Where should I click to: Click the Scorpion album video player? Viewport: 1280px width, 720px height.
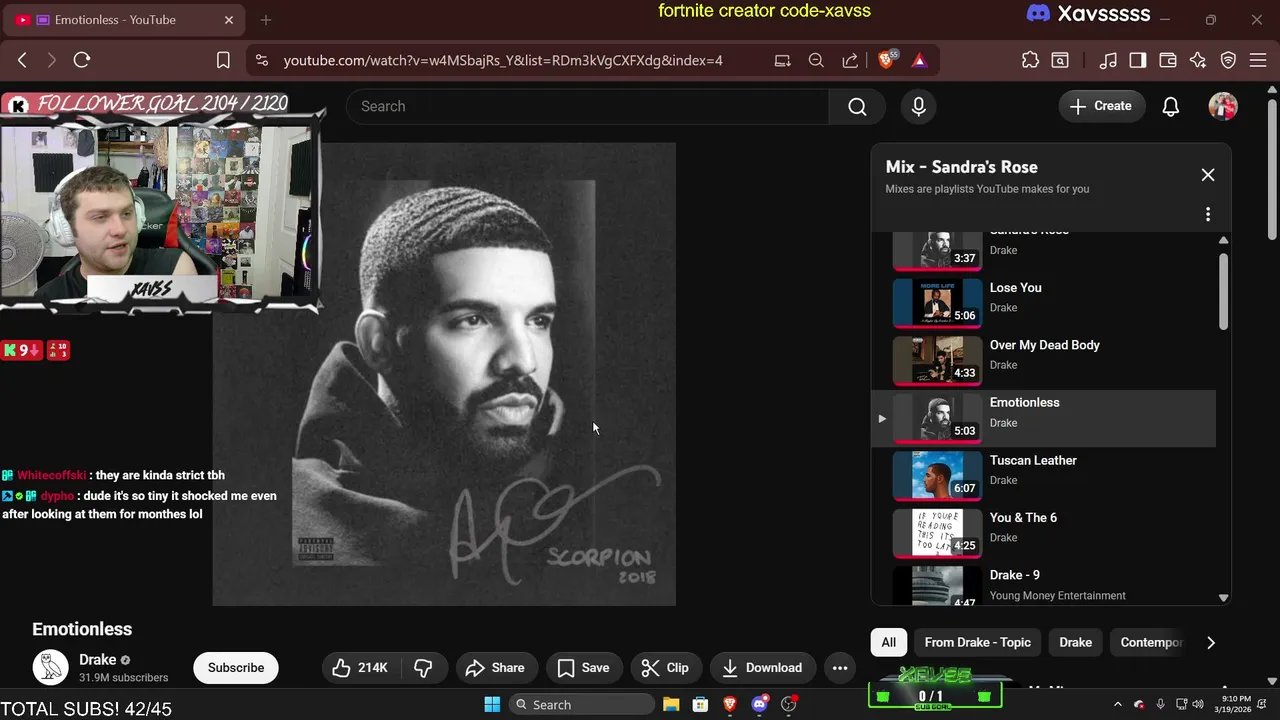point(444,374)
